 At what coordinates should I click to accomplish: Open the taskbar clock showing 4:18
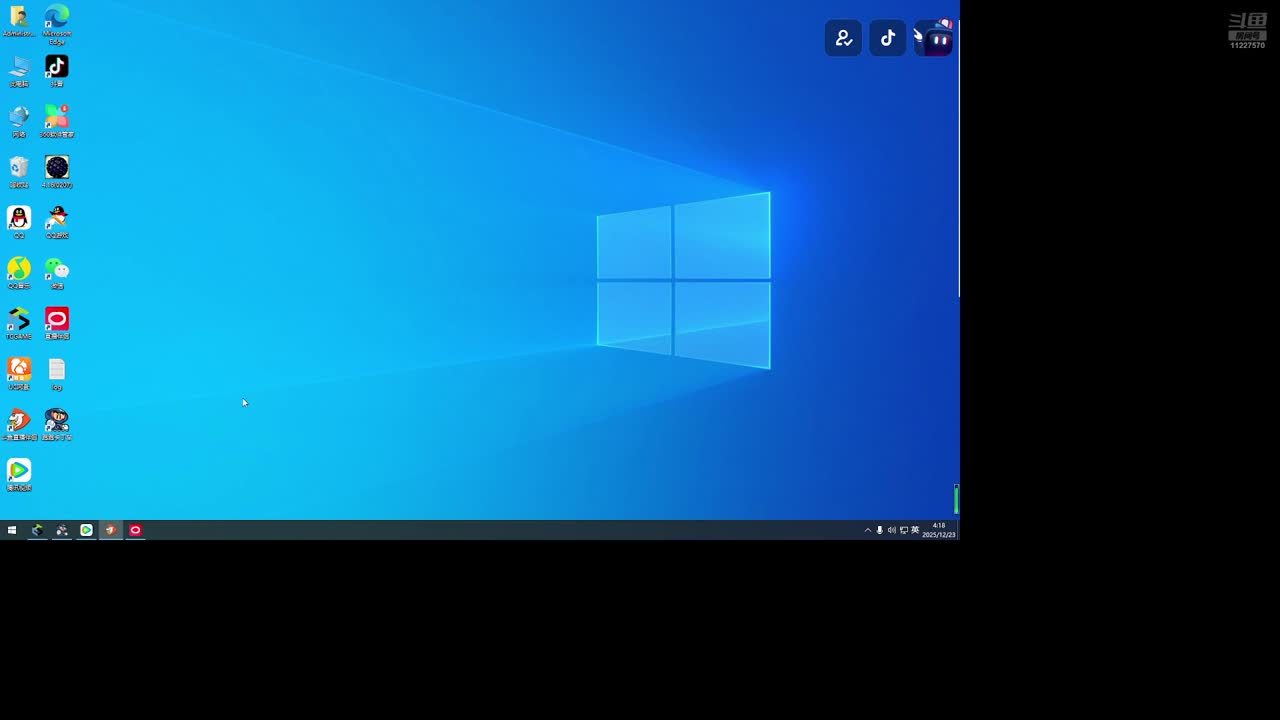939,530
